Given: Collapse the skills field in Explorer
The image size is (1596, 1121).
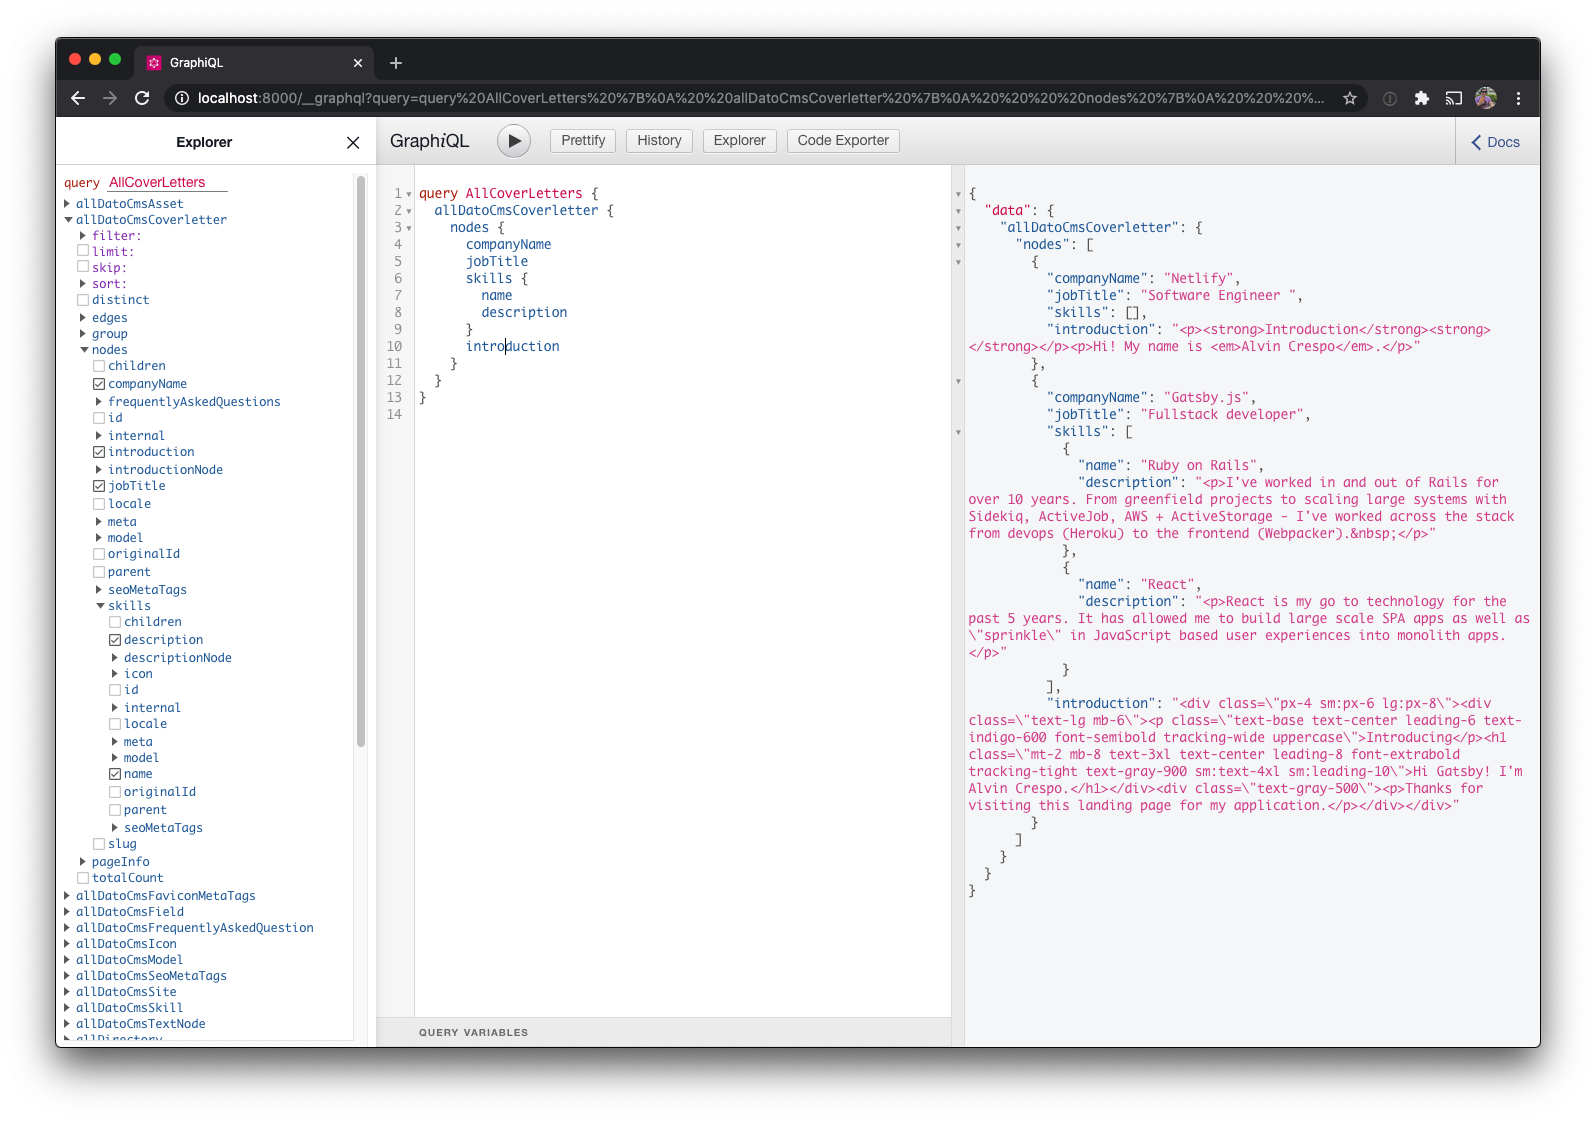Looking at the screenshot, I should 100,606.
